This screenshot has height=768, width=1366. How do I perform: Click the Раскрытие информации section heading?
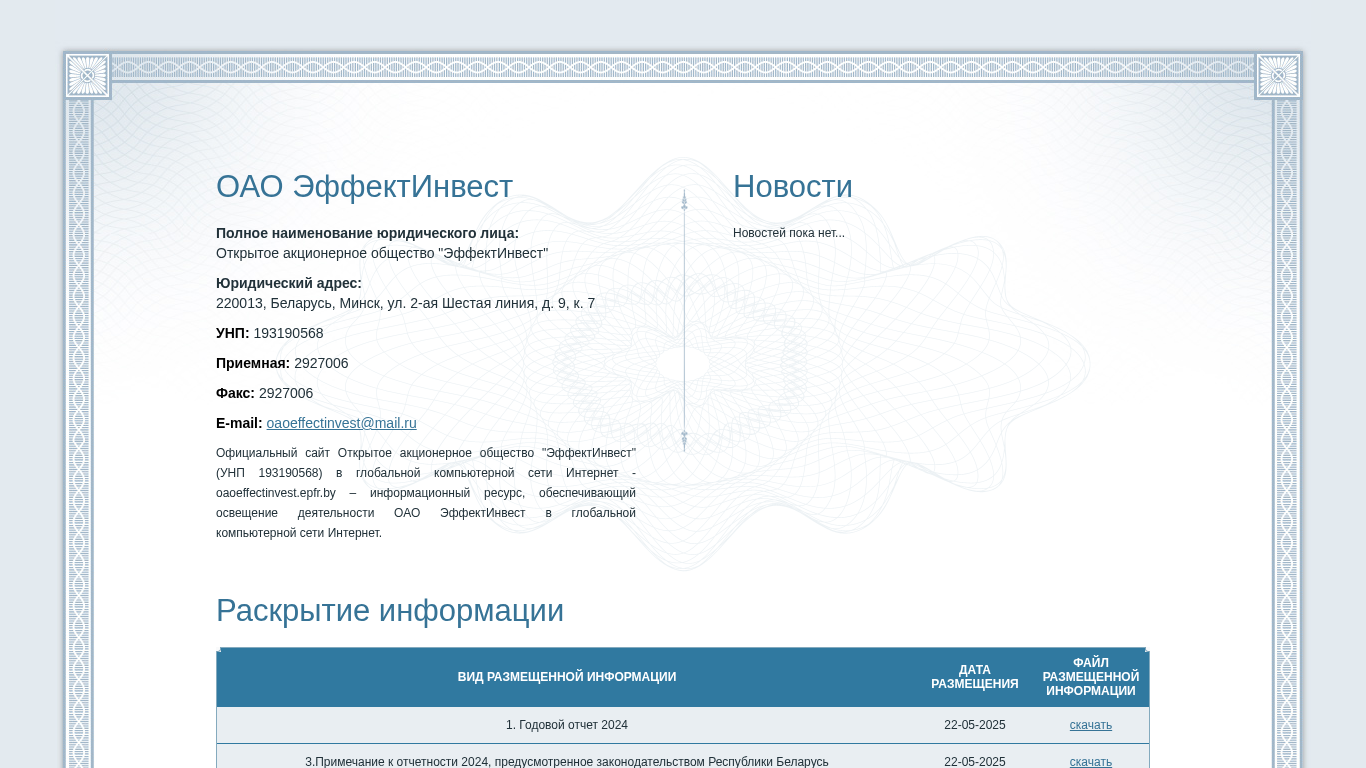point(389,610)
